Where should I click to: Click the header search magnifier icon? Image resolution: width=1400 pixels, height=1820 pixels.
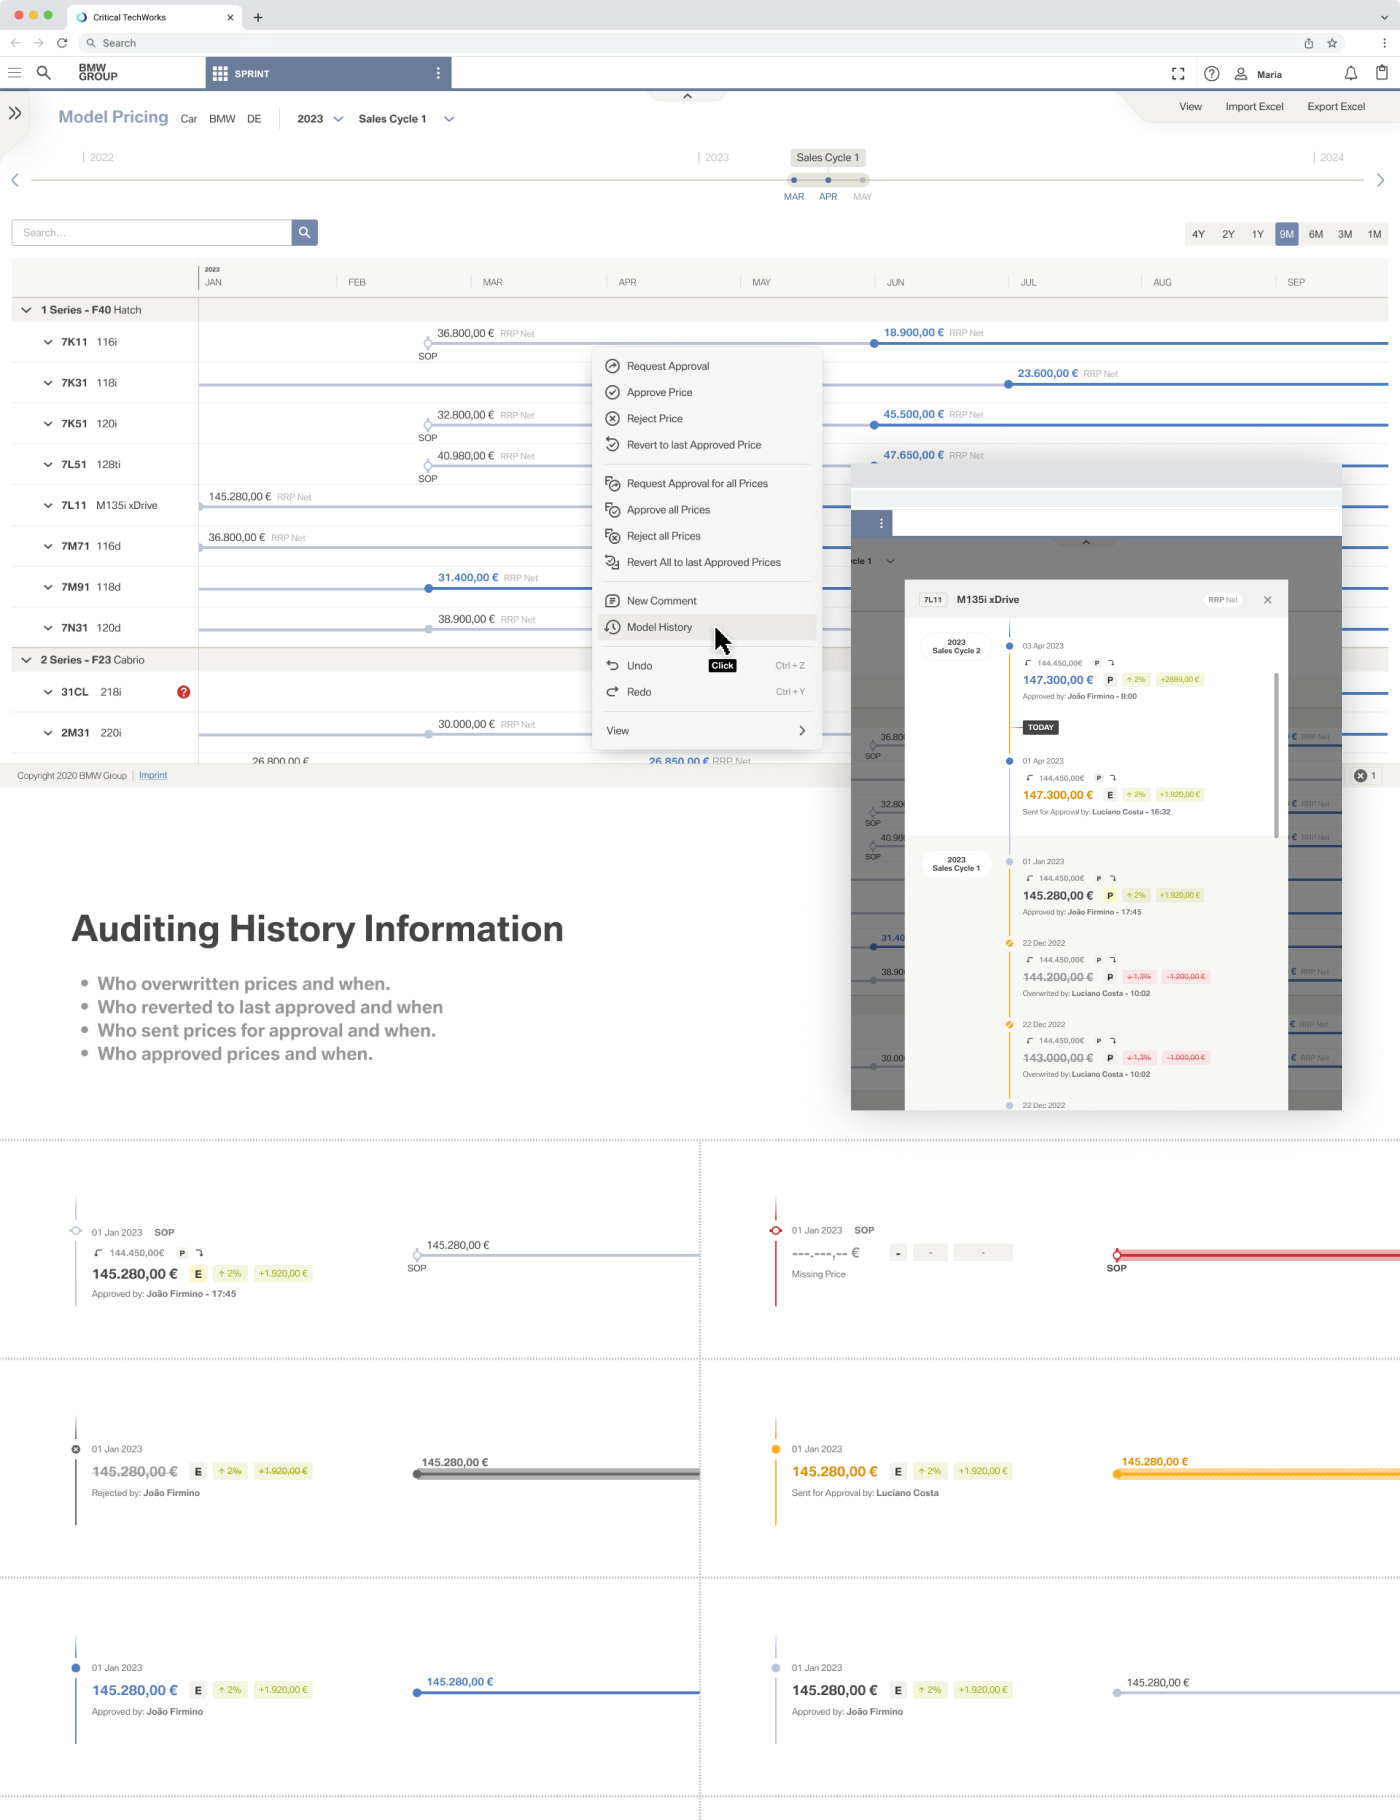coord(43,73)
